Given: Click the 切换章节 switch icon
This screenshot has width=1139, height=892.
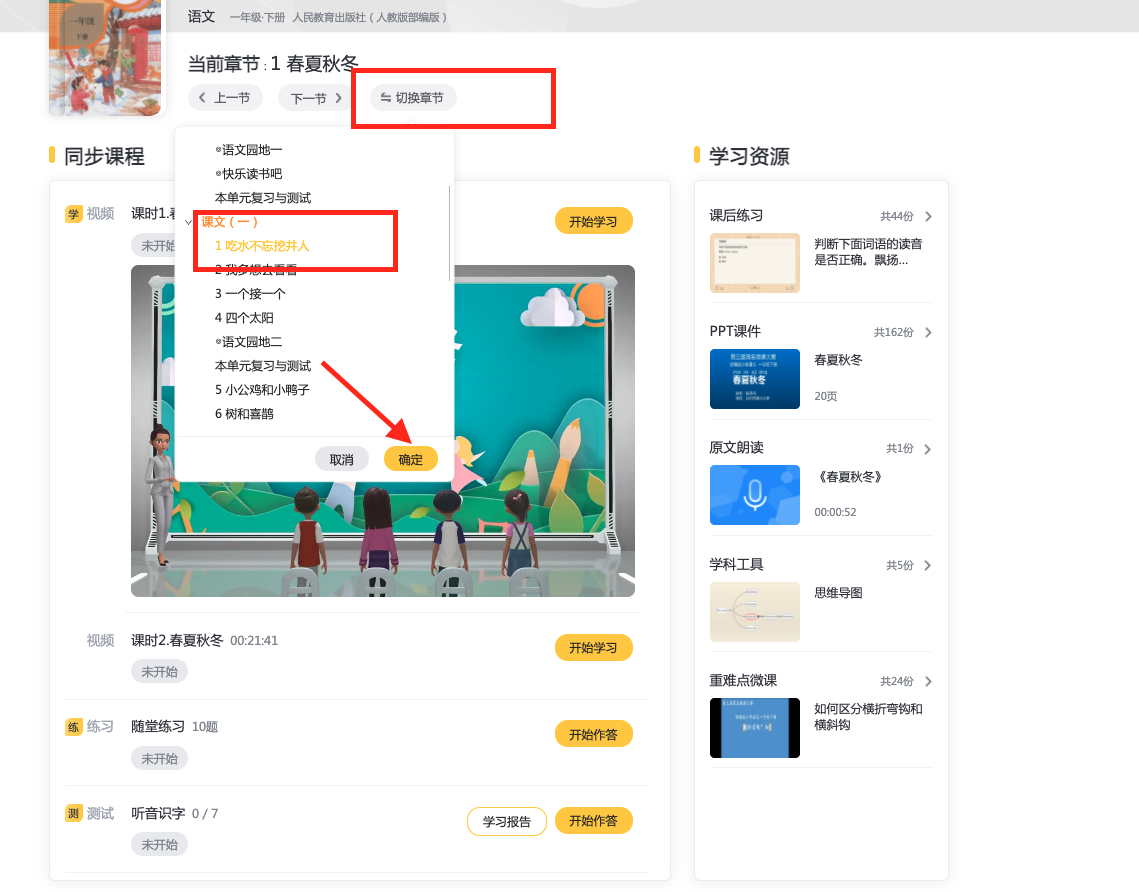Looking at the screenshot, I should click(x=386, y=98).
